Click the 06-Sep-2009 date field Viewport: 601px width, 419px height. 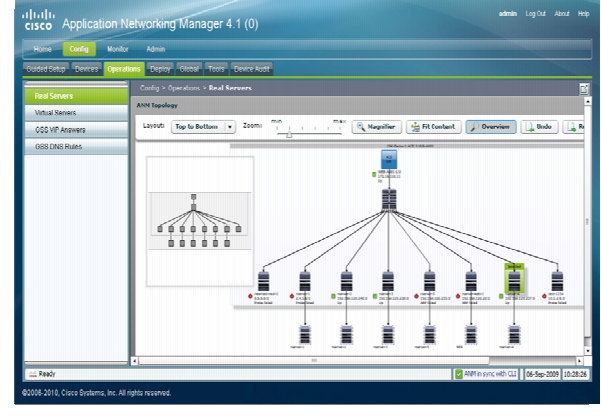[542, 374]
